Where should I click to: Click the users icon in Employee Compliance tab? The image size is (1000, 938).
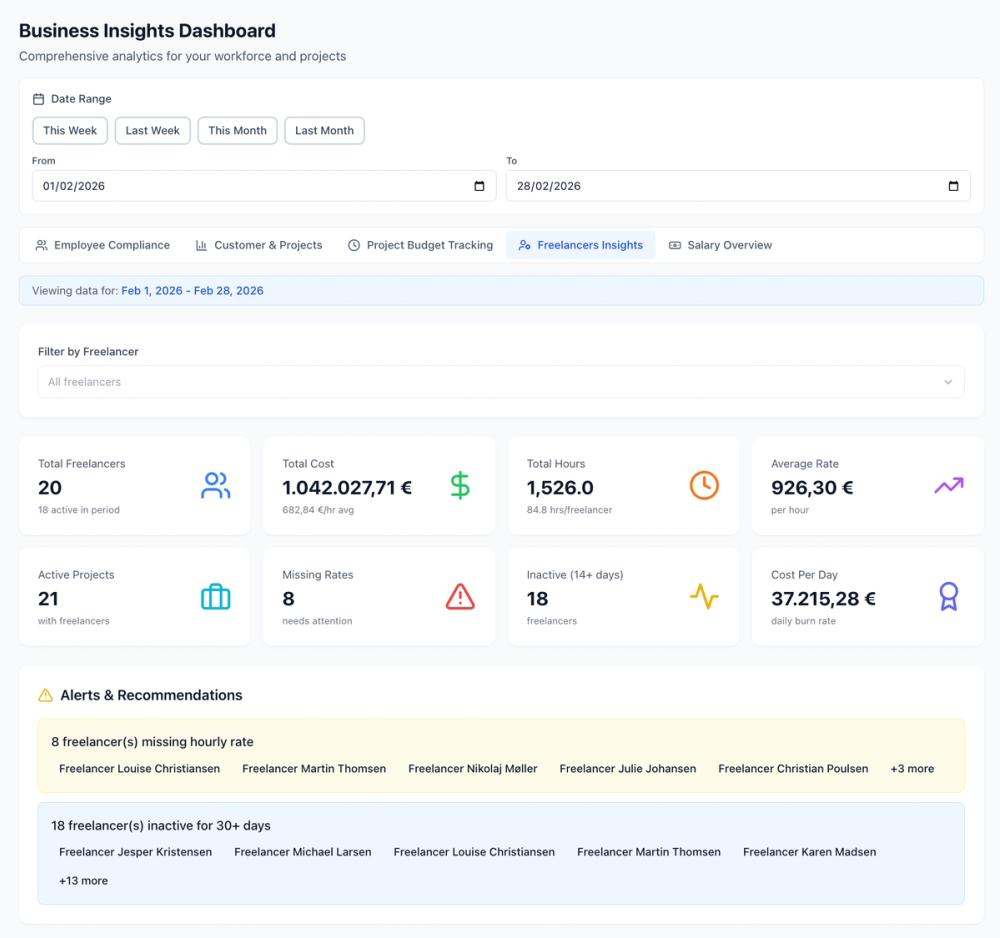click(x=41, y=245)
